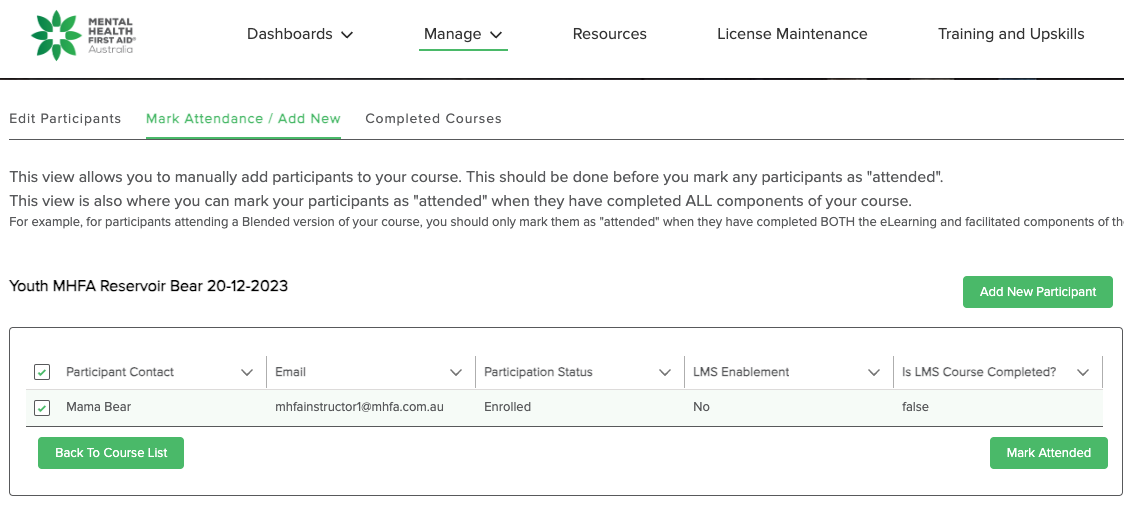Expand the Dashboards menu chevron
Image resolution: width=1124 pixels, height=508 pixels.
(x=347, y=35)
